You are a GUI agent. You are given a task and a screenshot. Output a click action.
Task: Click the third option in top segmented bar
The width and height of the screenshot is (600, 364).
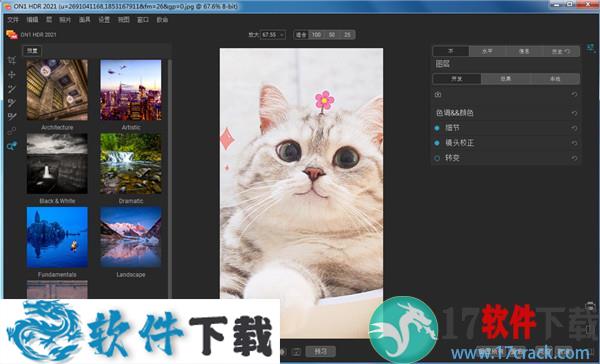[x=524, y=51]
